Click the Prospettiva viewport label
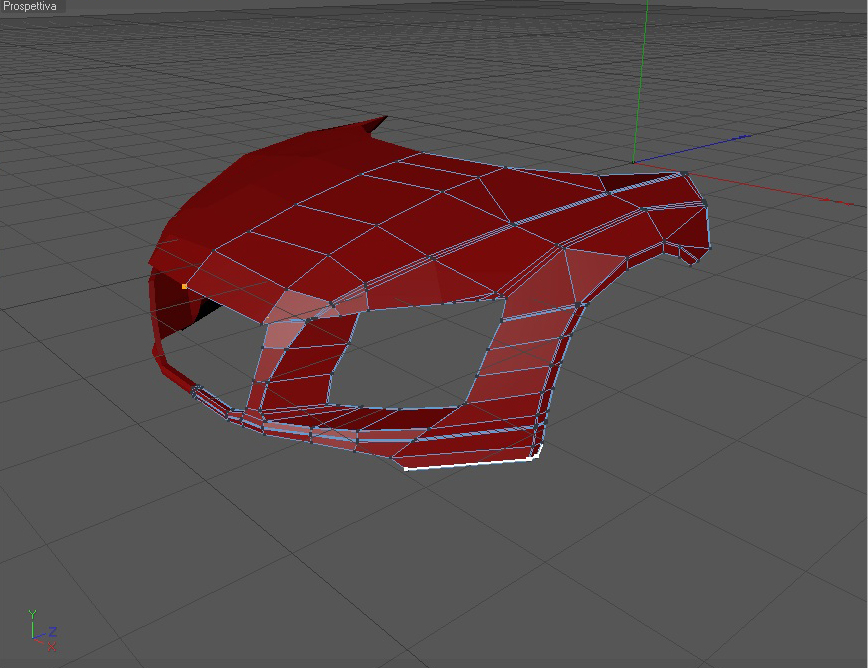The width and height of the screenshot is (868, 668). tap(30, 7)
